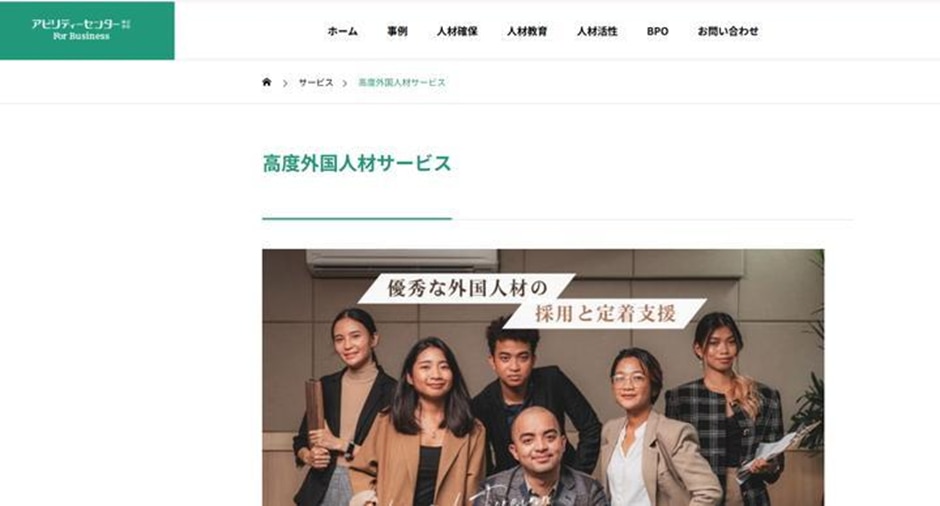This screenshot has height=506, width=940.
Task: Follow the サービス breadcrumb link
Action: coord(316,83)
